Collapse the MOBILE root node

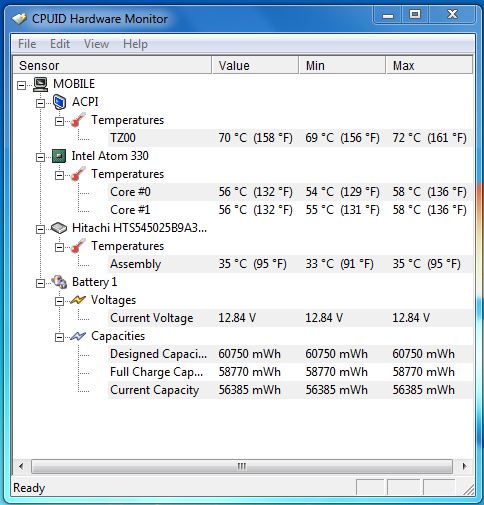tap(22, 85)
